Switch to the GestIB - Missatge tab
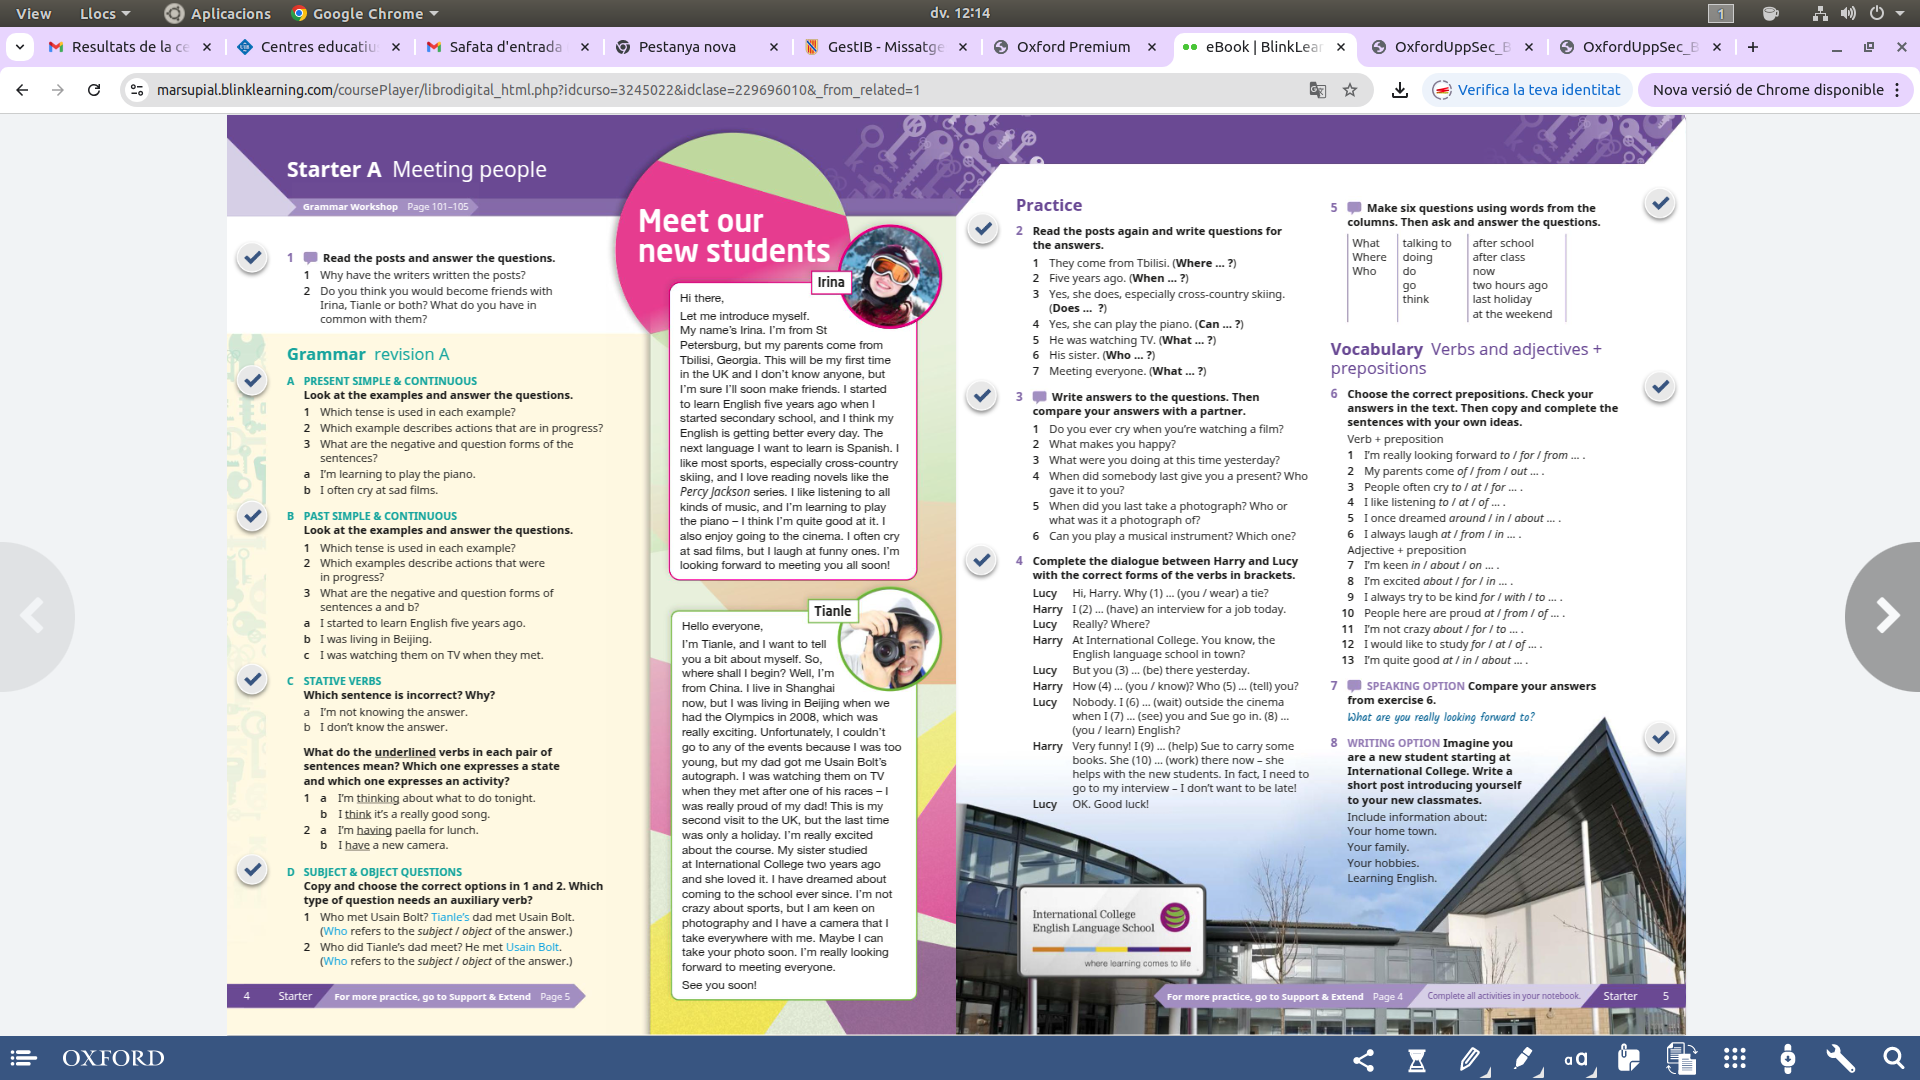This screenshot has height=1080, width=1920. tap(885, 47)
